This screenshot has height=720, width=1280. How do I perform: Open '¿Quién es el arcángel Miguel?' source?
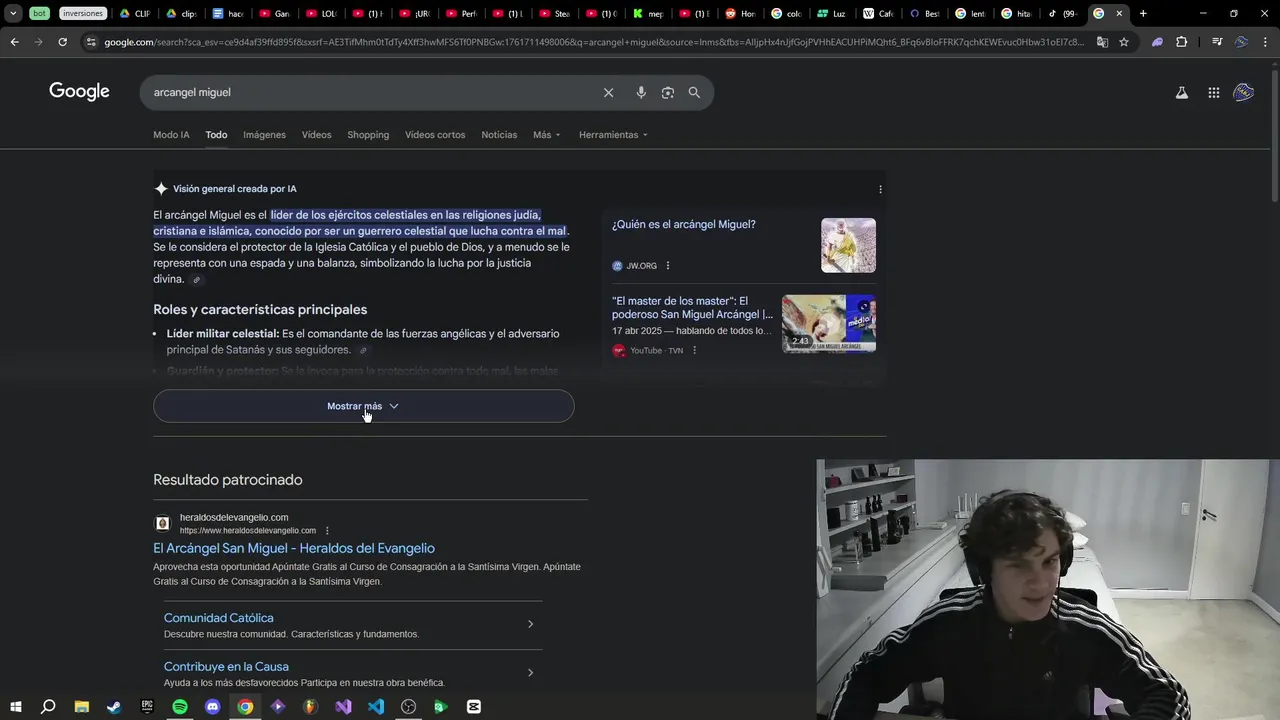pos(684,225)
